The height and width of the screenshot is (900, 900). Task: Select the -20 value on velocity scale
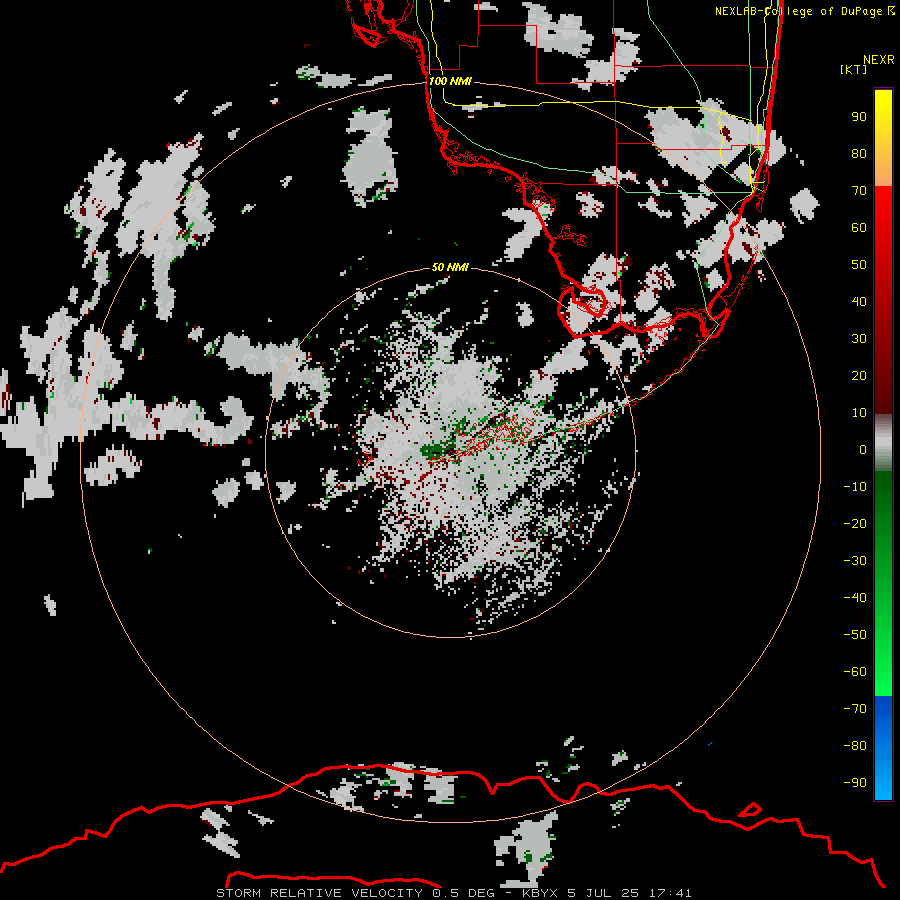coord(855,524)
